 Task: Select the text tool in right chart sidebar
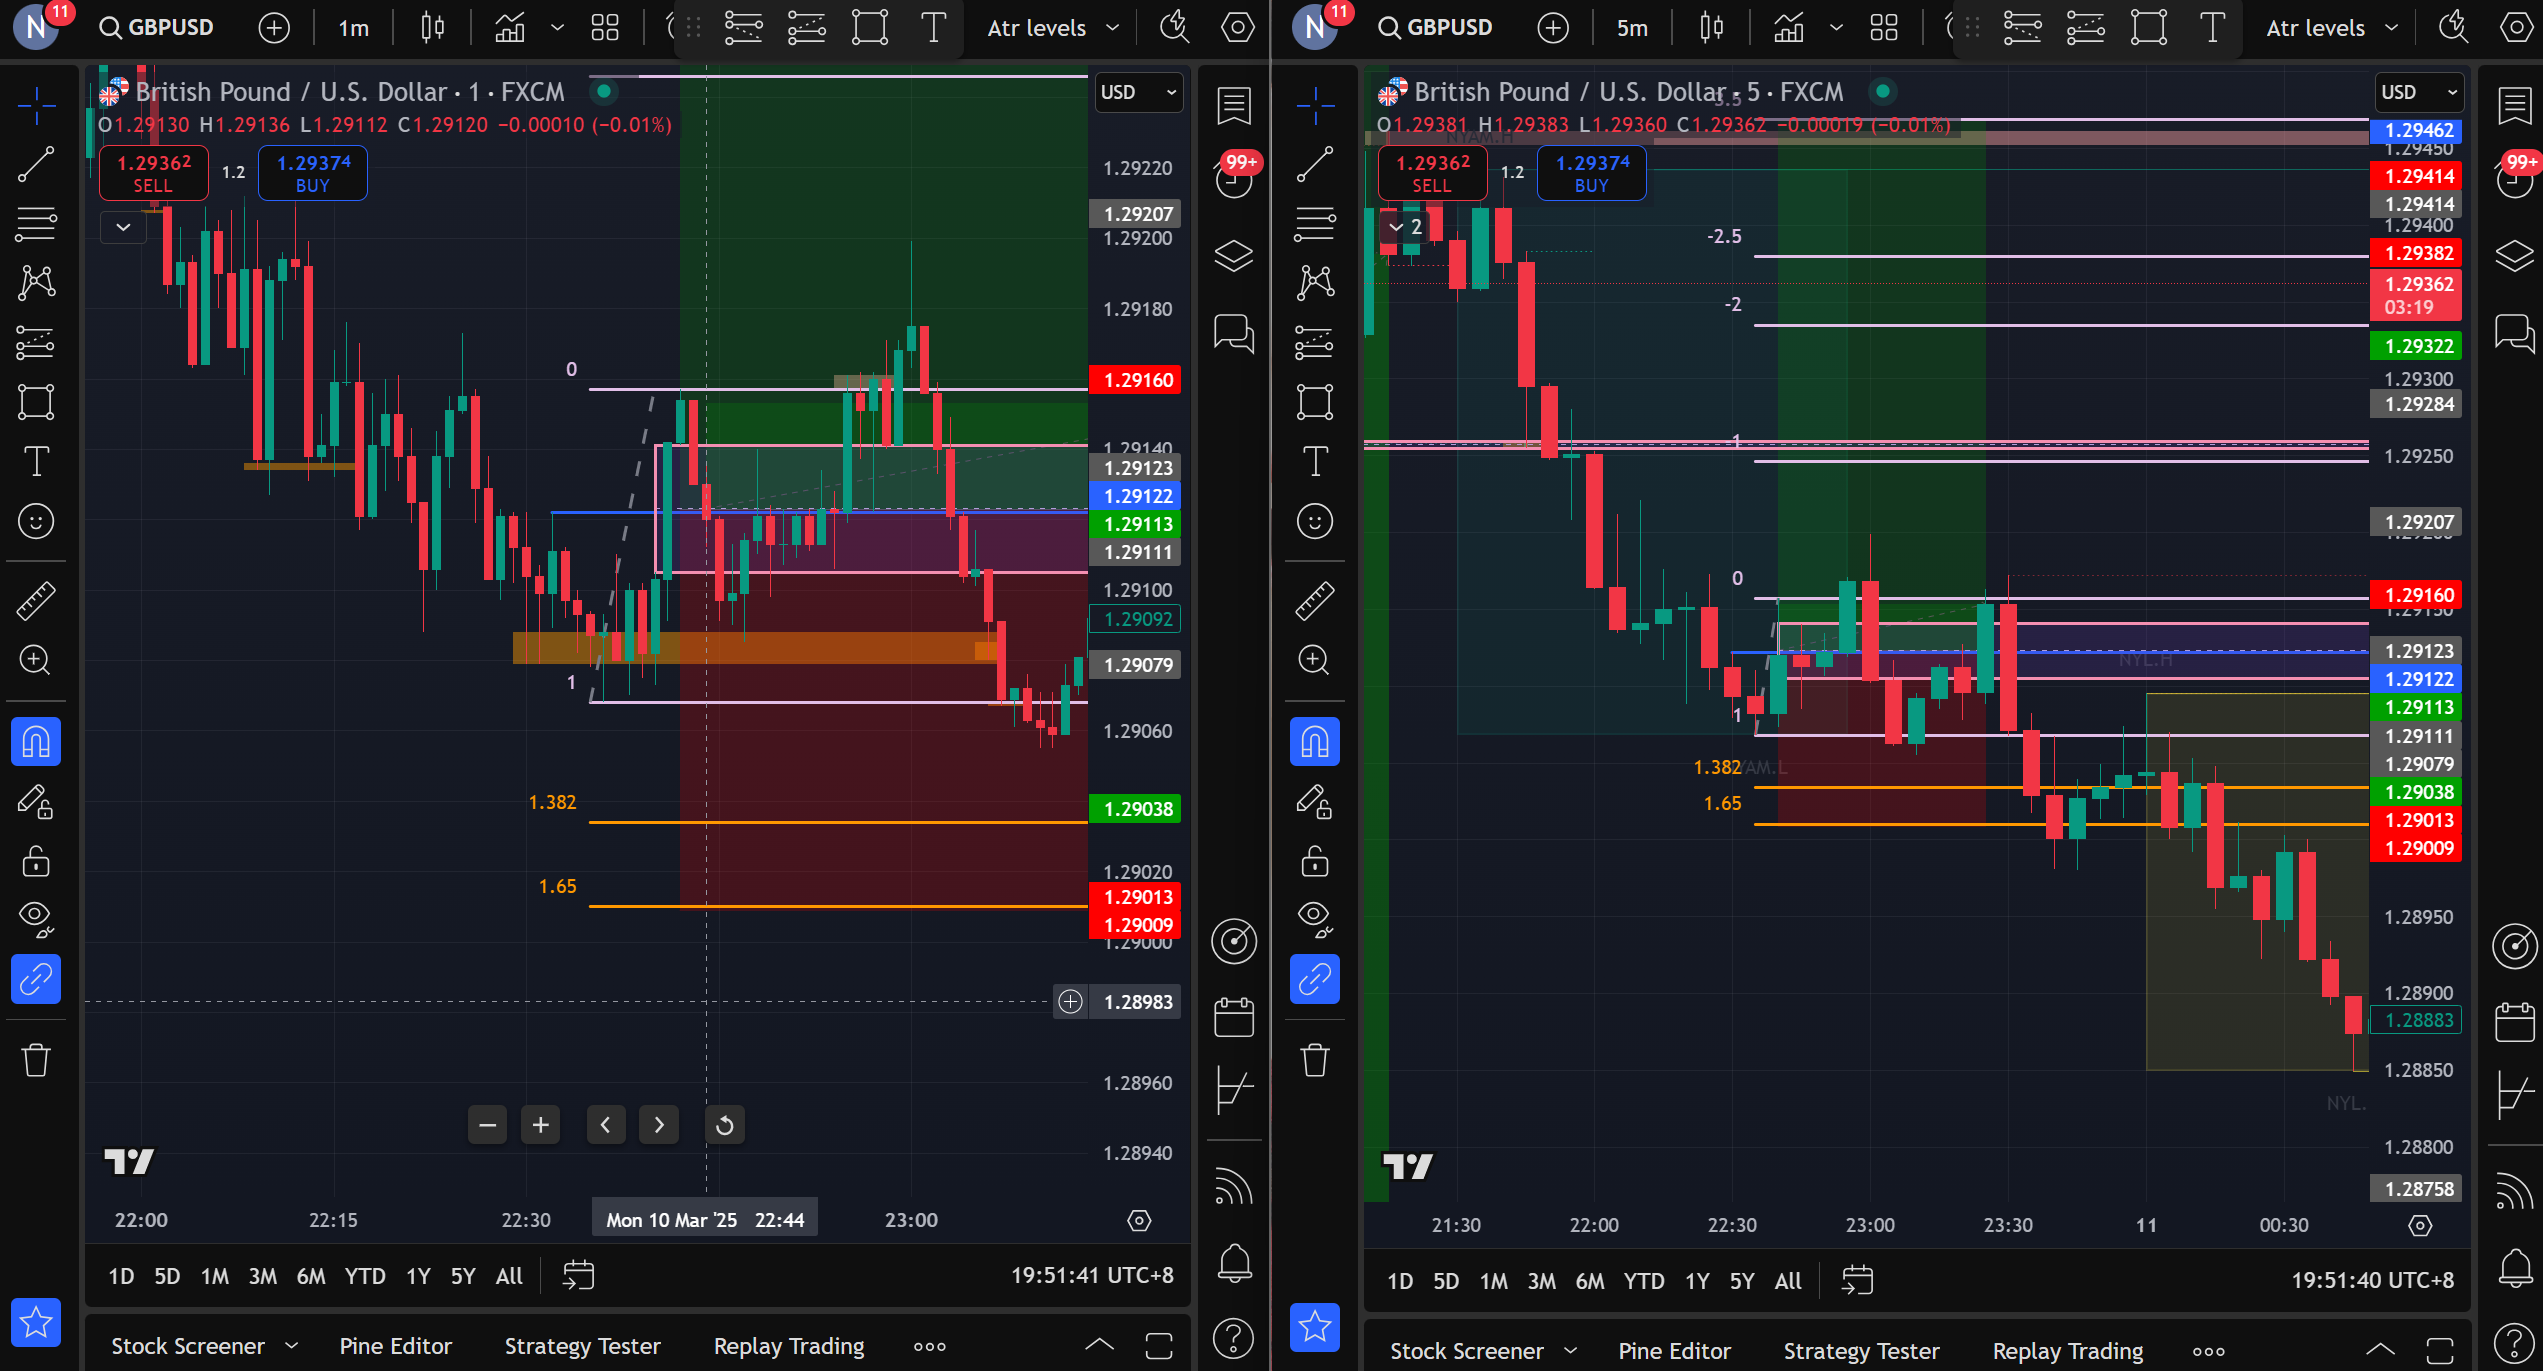pyautogui.click(x=1314, y=461)
